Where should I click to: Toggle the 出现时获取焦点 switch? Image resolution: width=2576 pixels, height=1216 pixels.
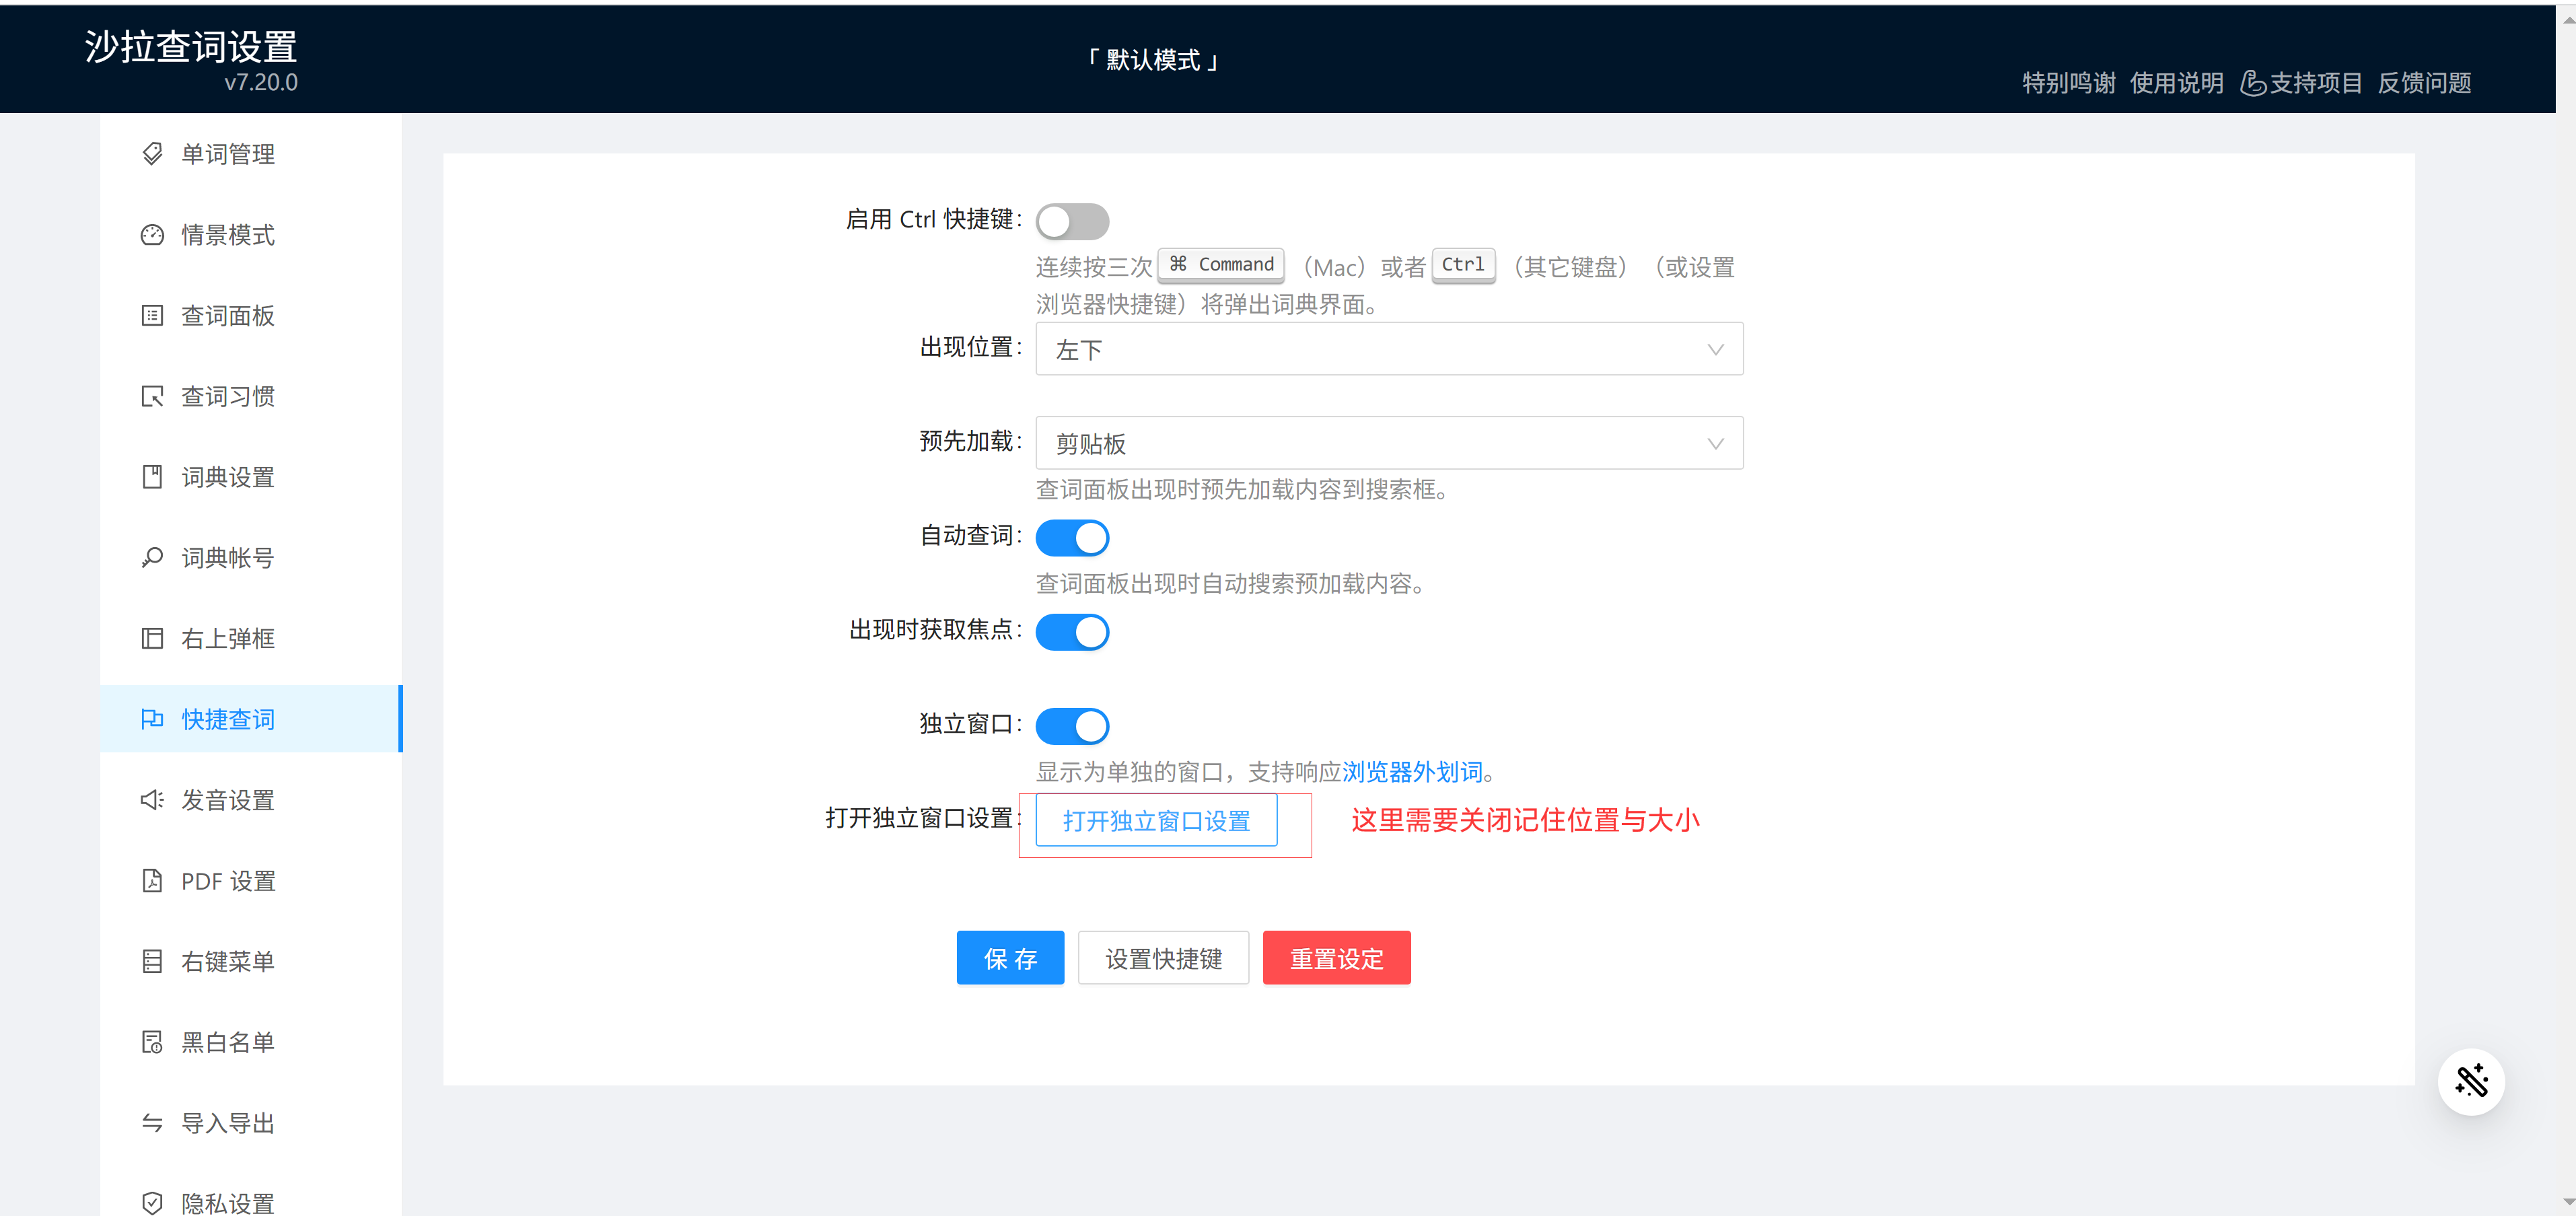coord(1072,632)
